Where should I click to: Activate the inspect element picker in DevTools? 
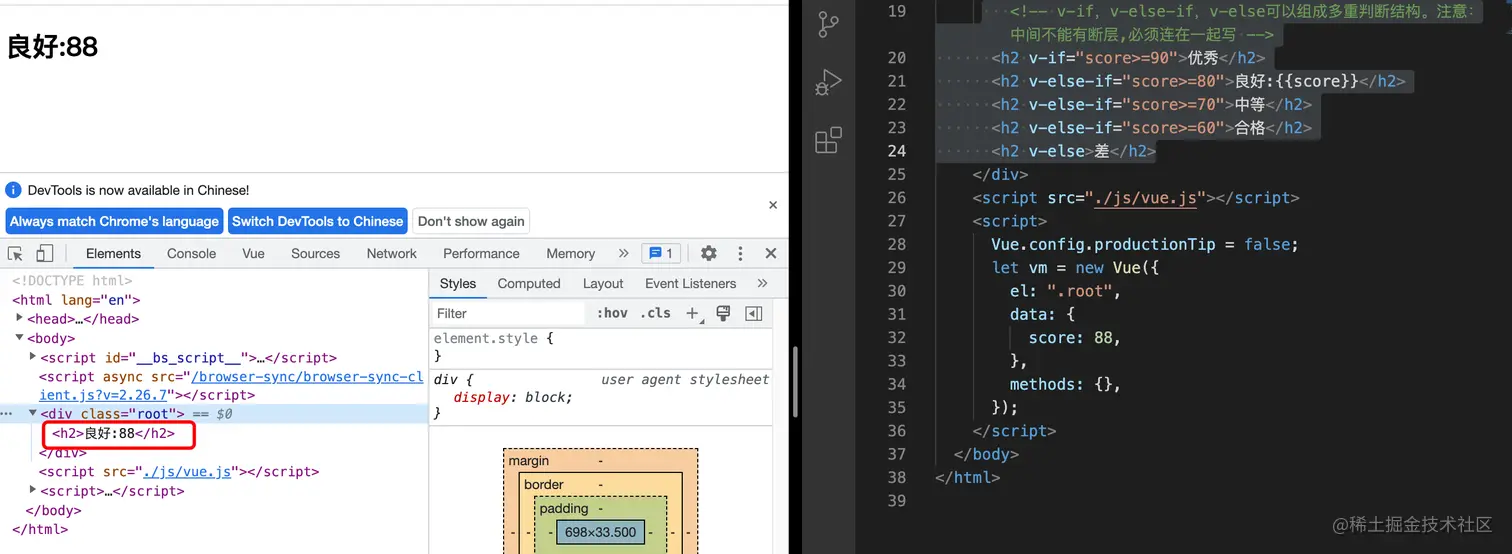tap(15, 254)
